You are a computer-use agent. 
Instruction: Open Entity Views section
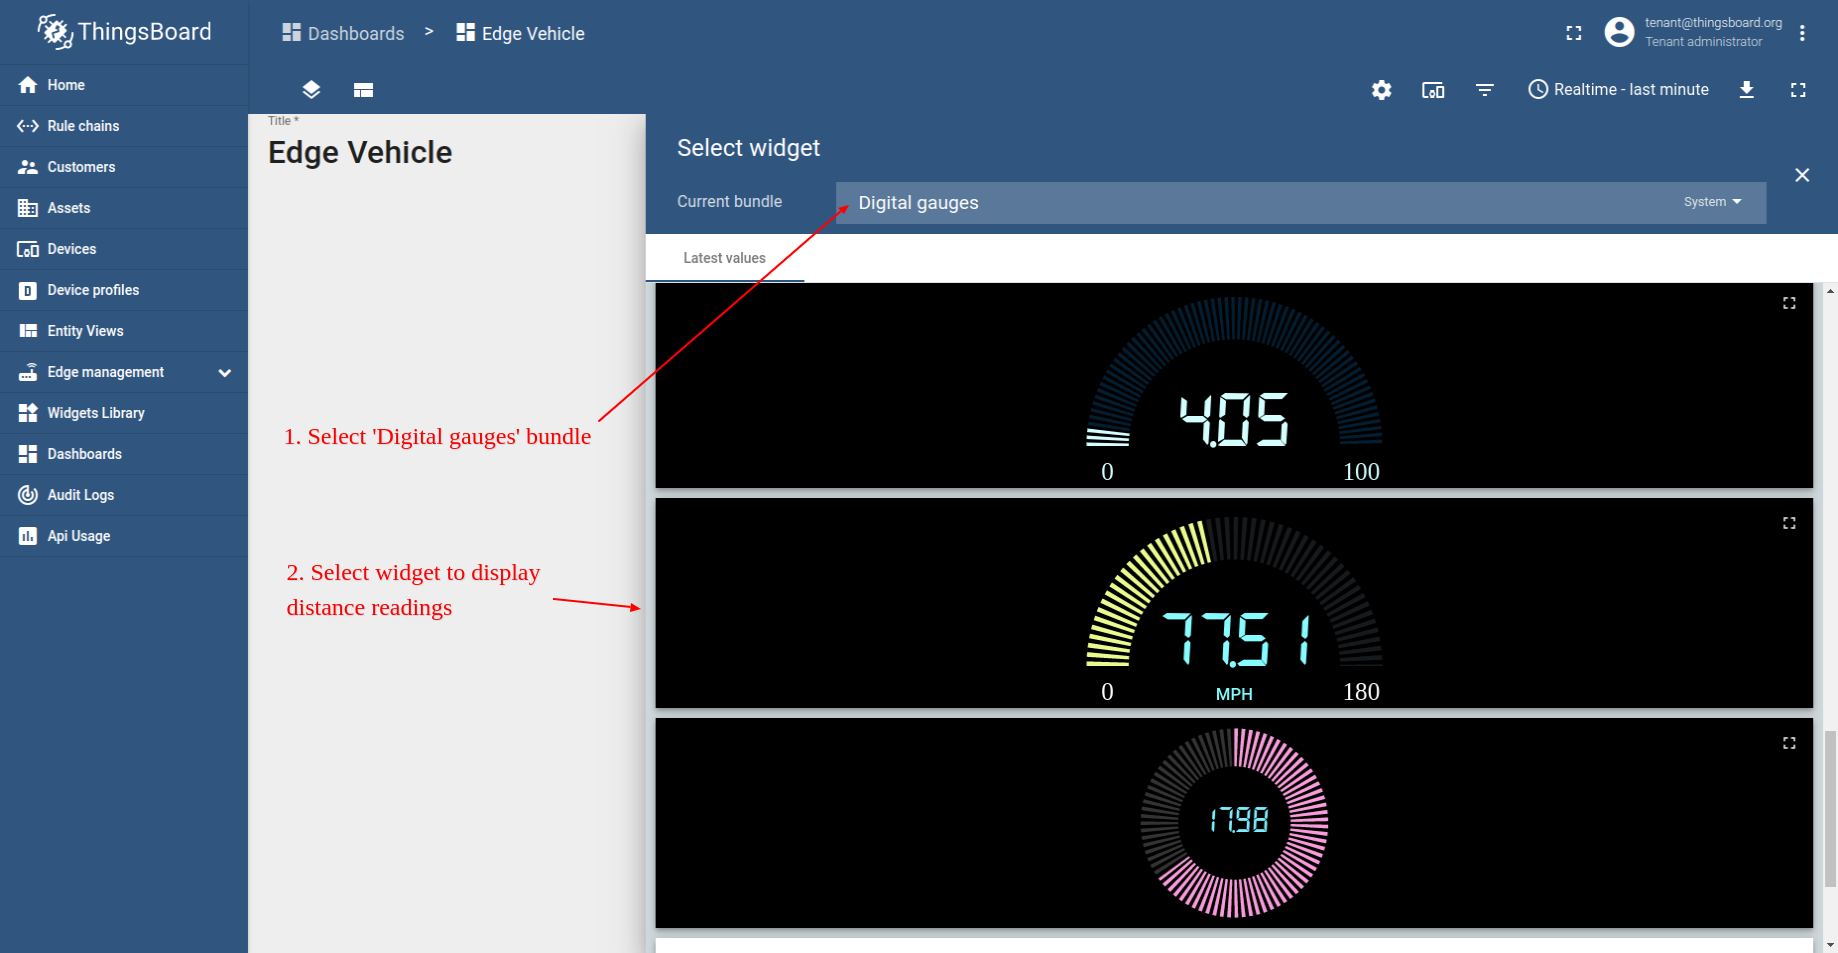[124, 331]
